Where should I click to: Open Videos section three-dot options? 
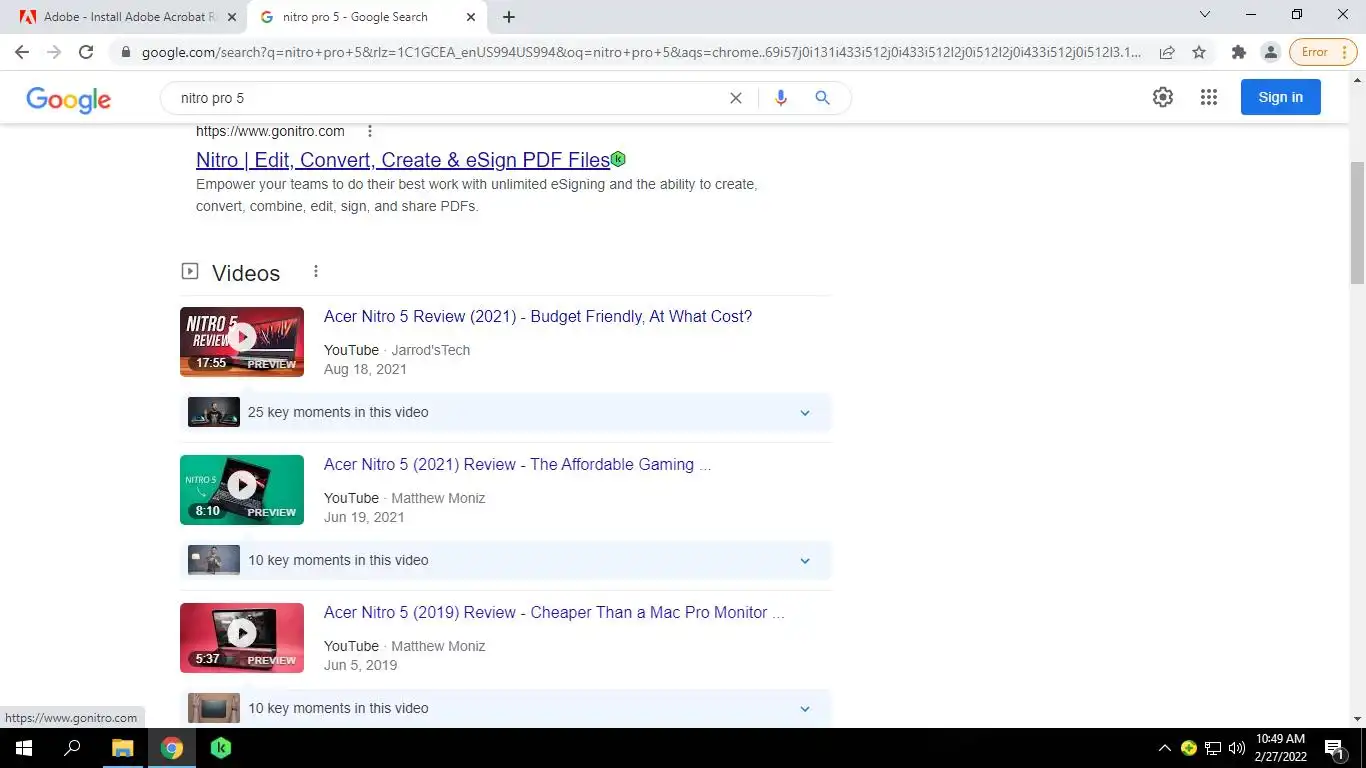click(x=316, y=272)
